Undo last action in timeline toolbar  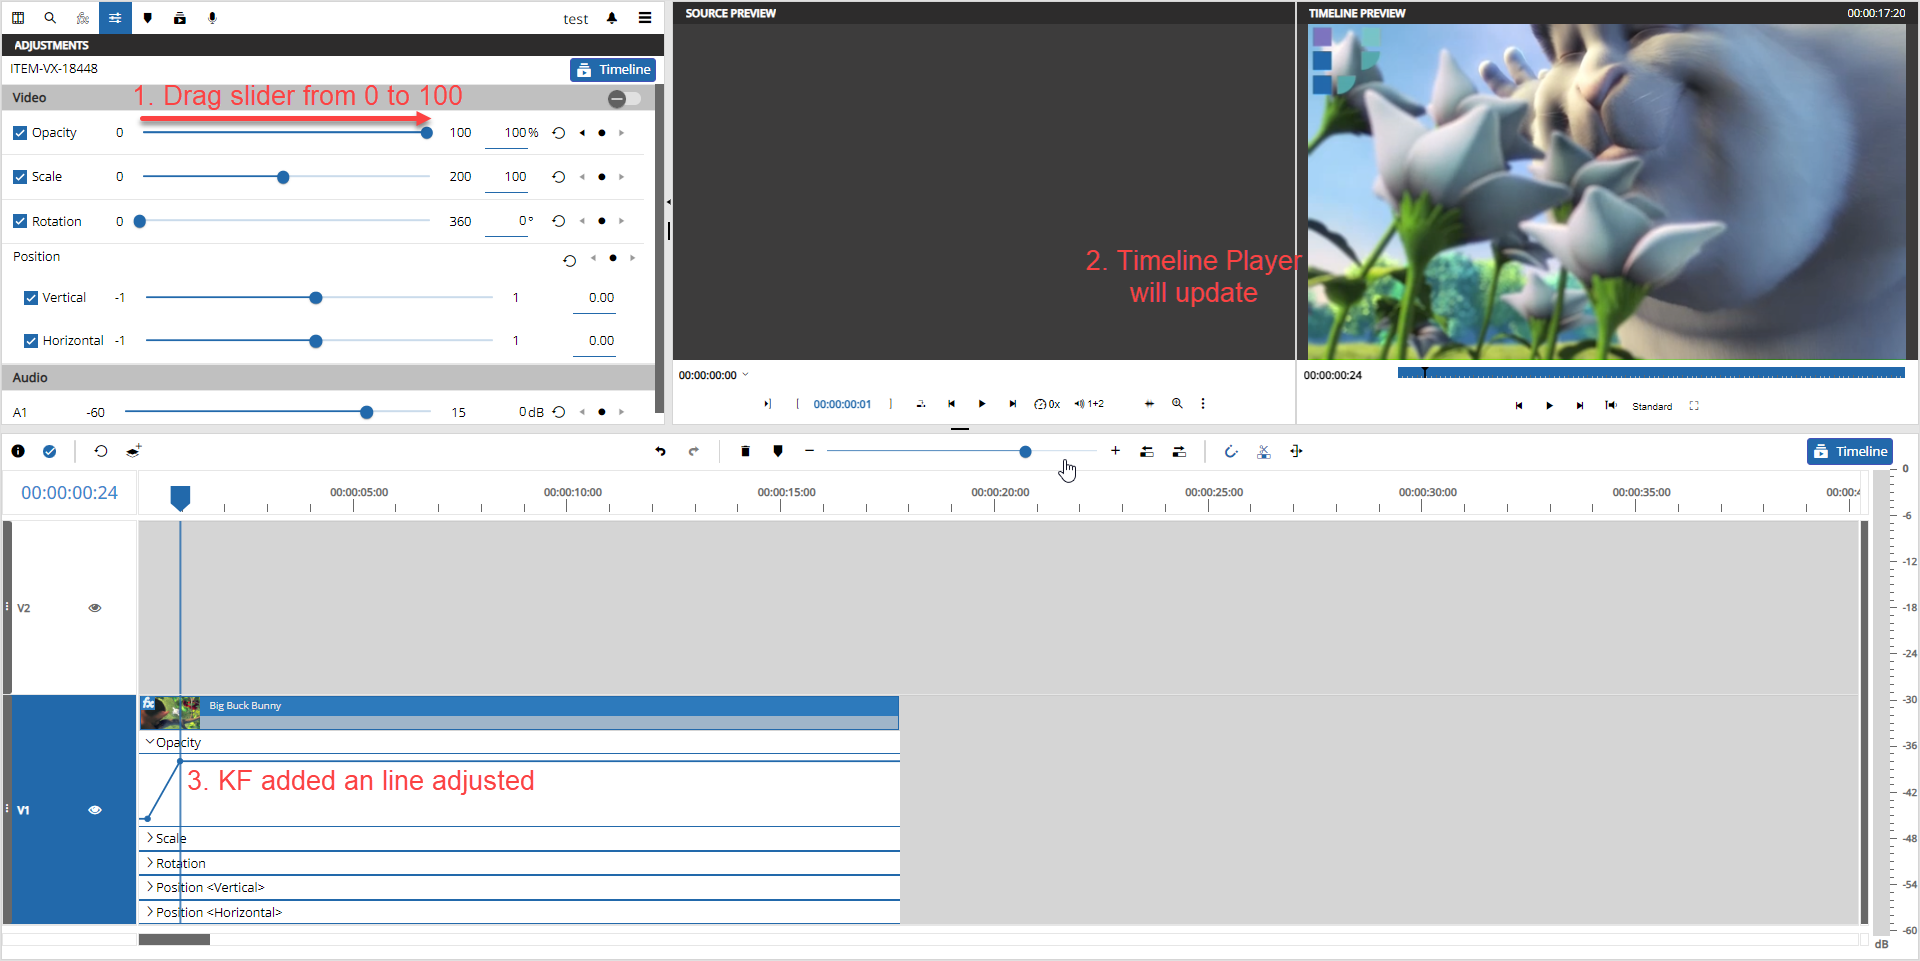click(x=660, y=452)
